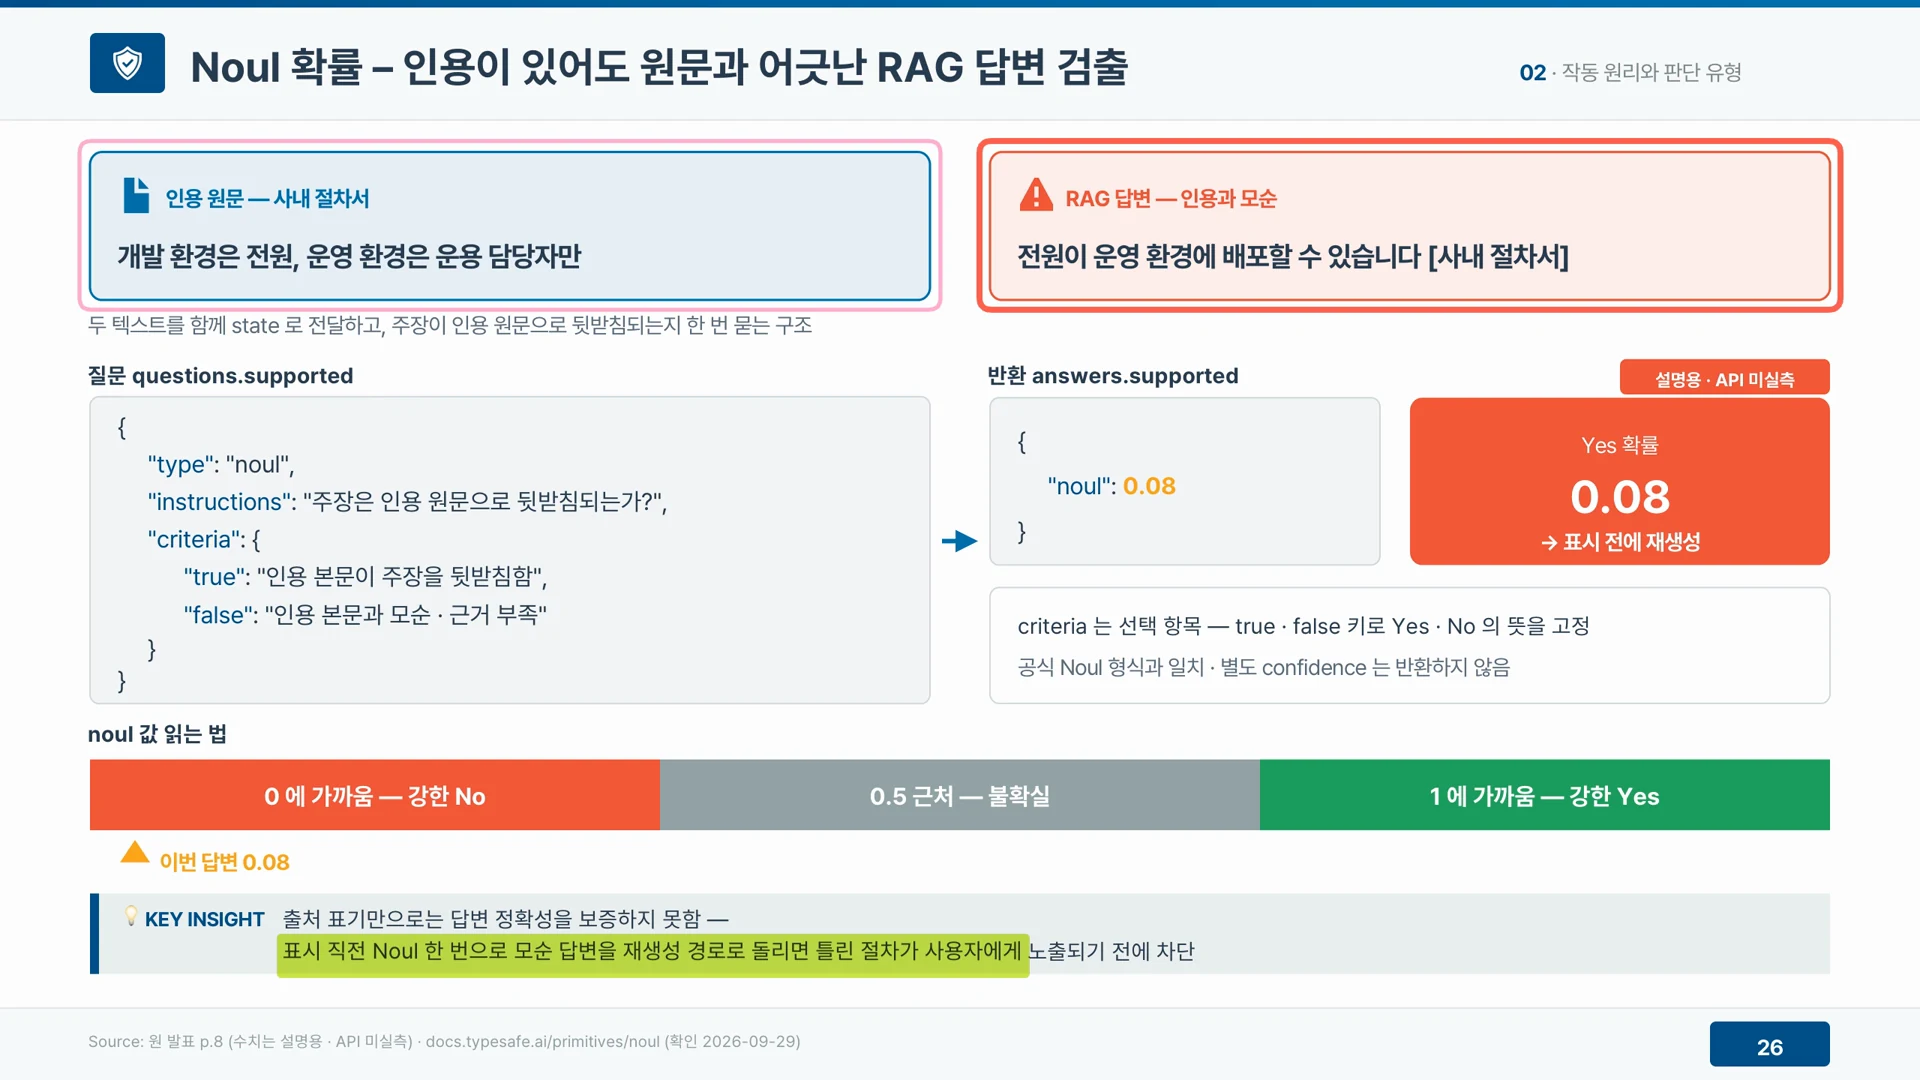Click the '설명용 · API 미실측' badge

click(1724, 378)
